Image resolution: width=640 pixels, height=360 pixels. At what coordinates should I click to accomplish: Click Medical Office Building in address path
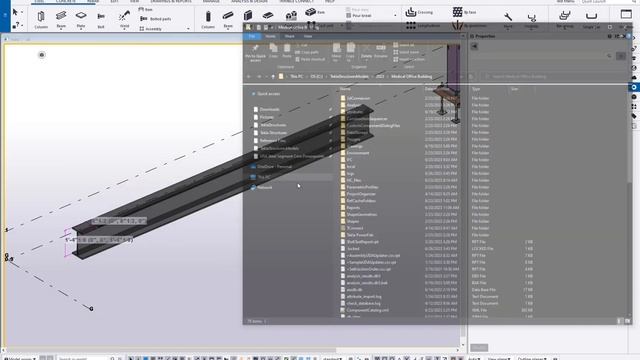click(411, 76)
